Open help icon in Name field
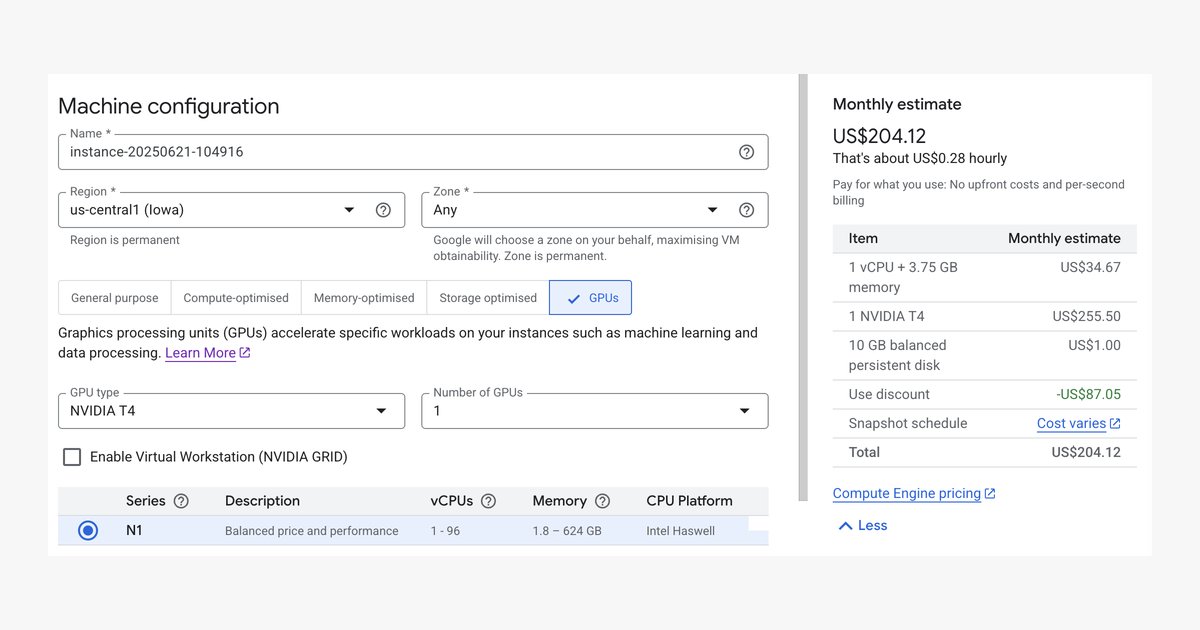1200x630 pixels. coord(746,152)
